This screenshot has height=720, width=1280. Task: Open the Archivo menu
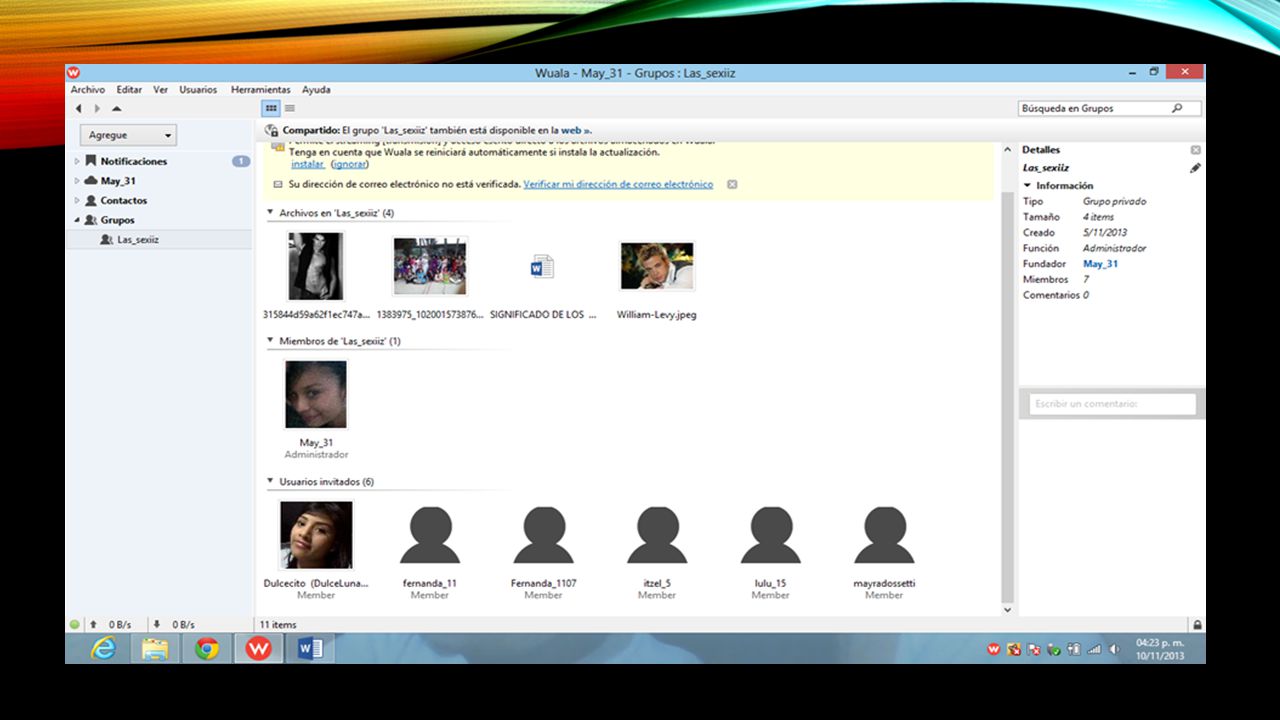(x=88, y=89)
